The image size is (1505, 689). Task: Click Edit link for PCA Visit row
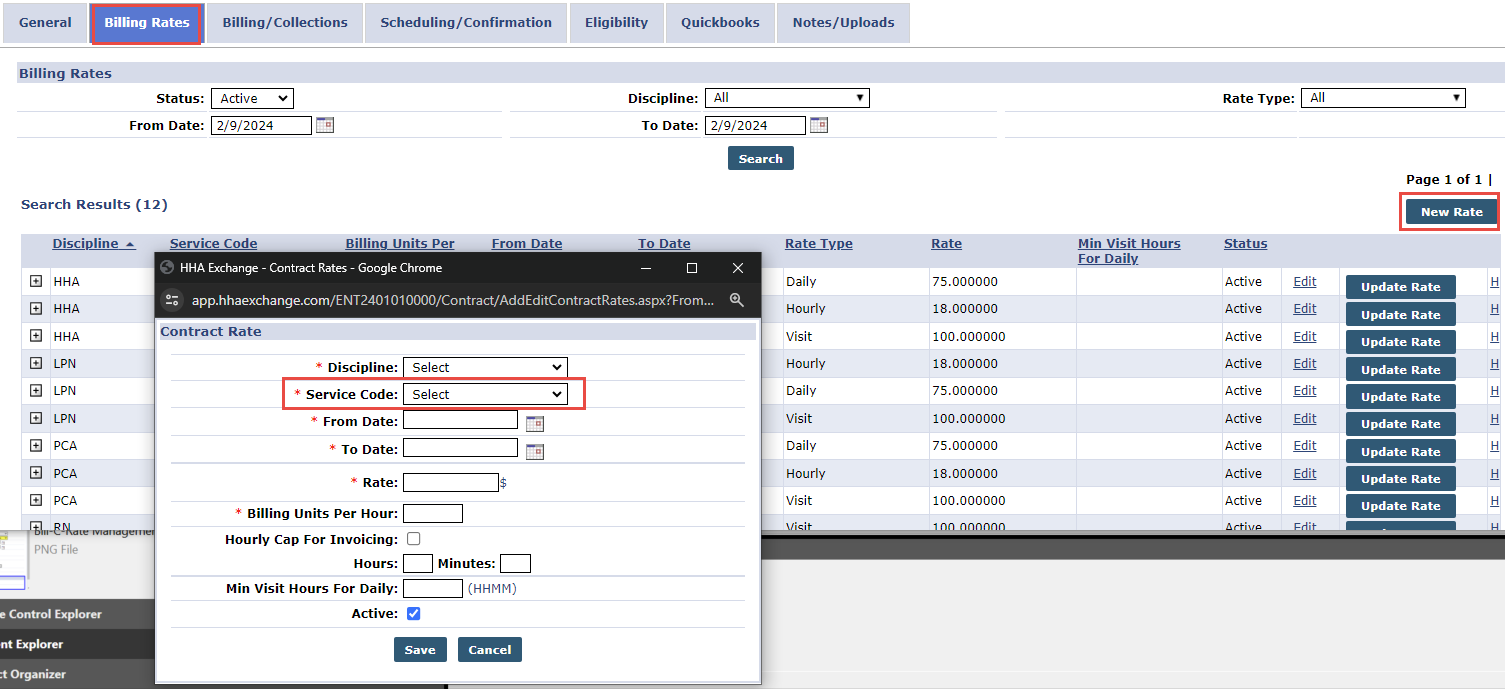click(1304, 501)
